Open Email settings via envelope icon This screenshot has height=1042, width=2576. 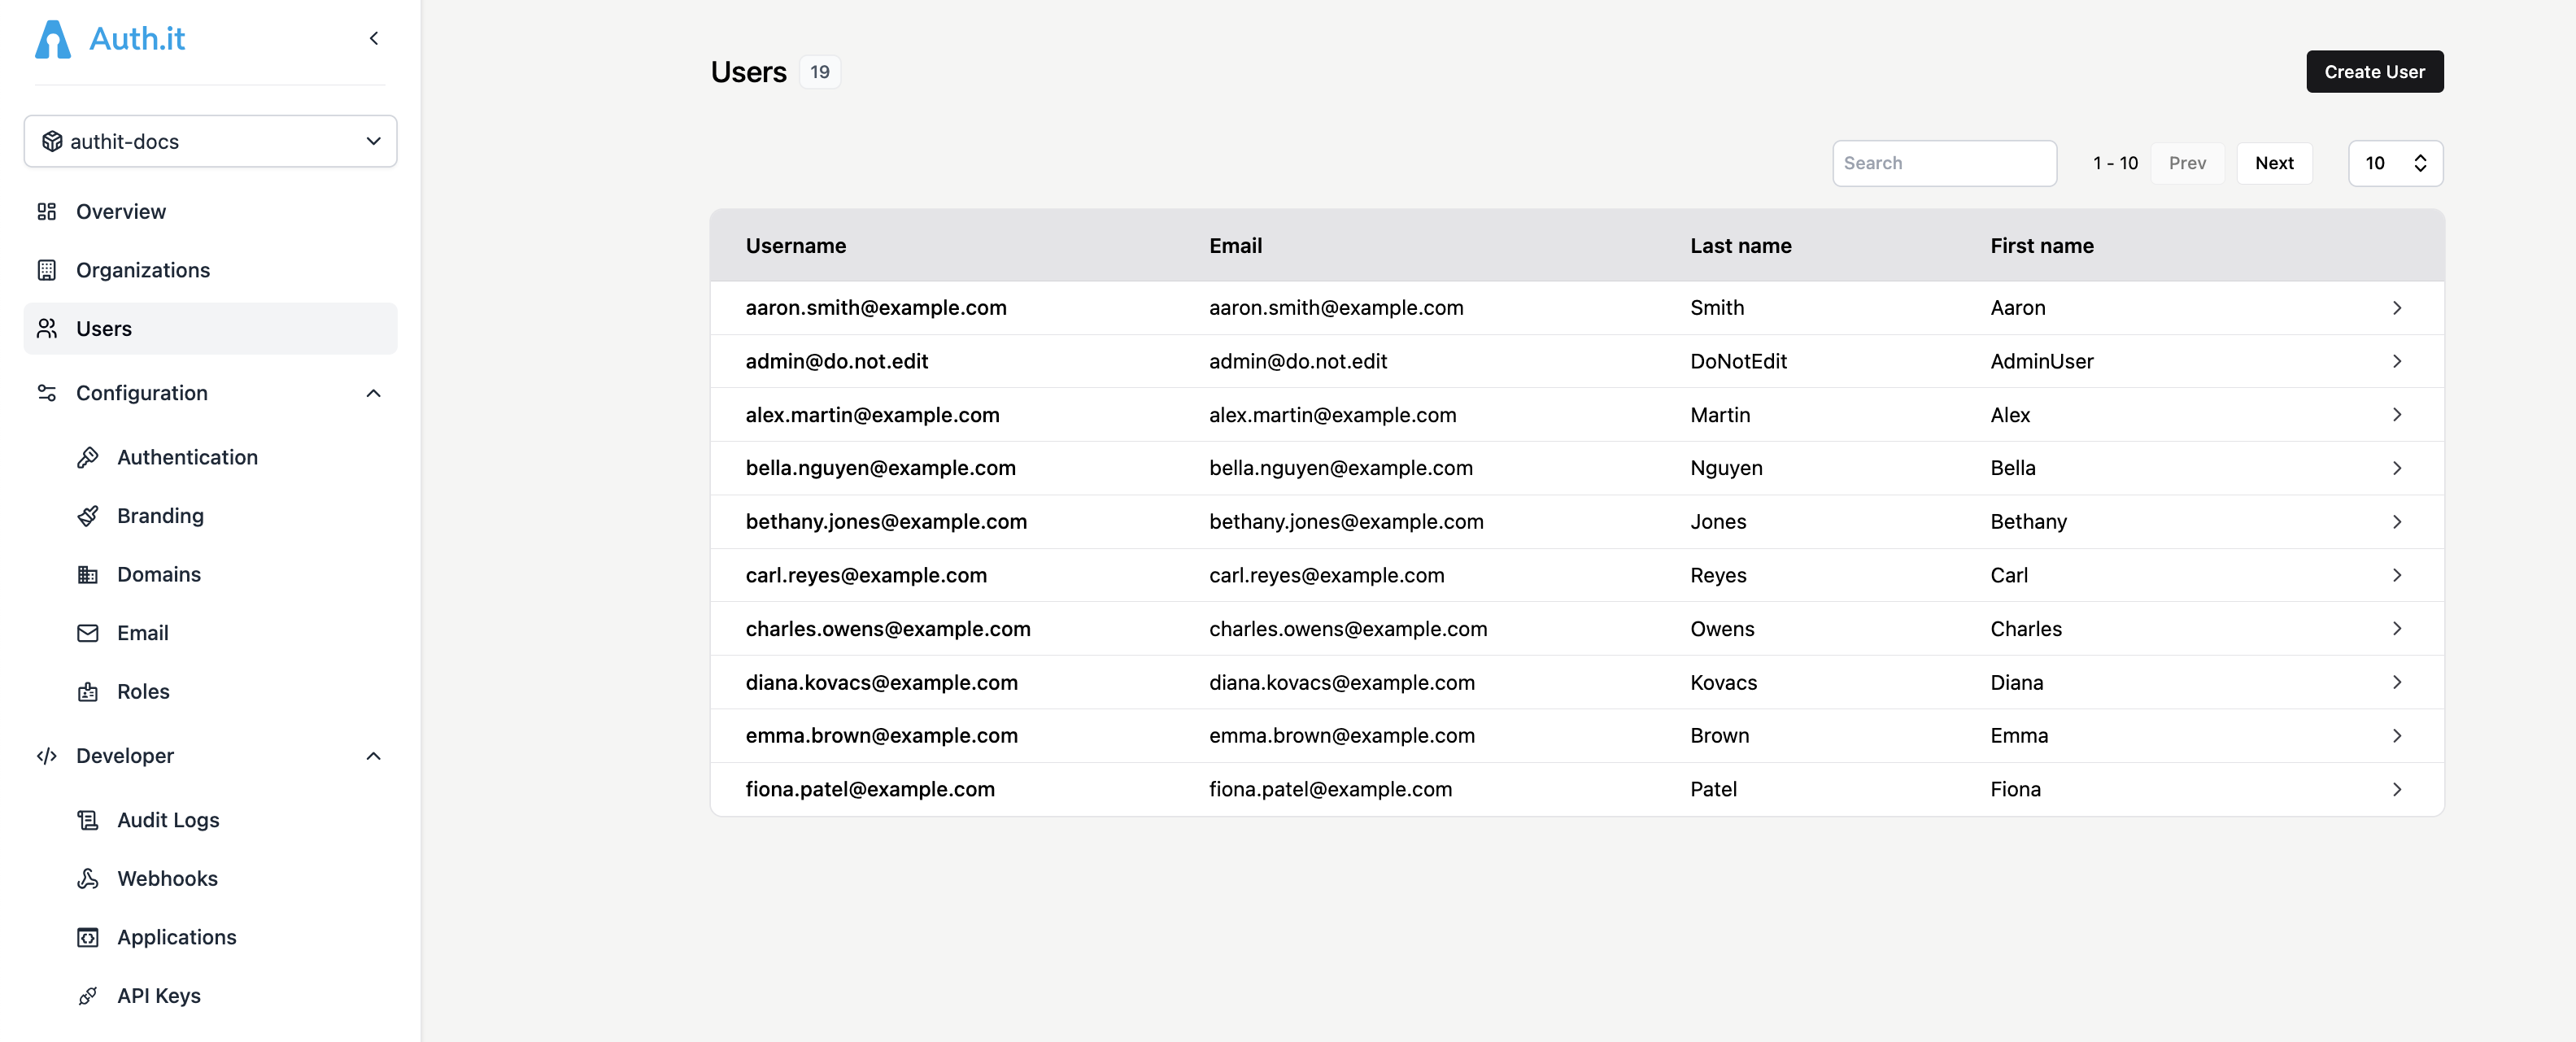click(x=88, y=632)
